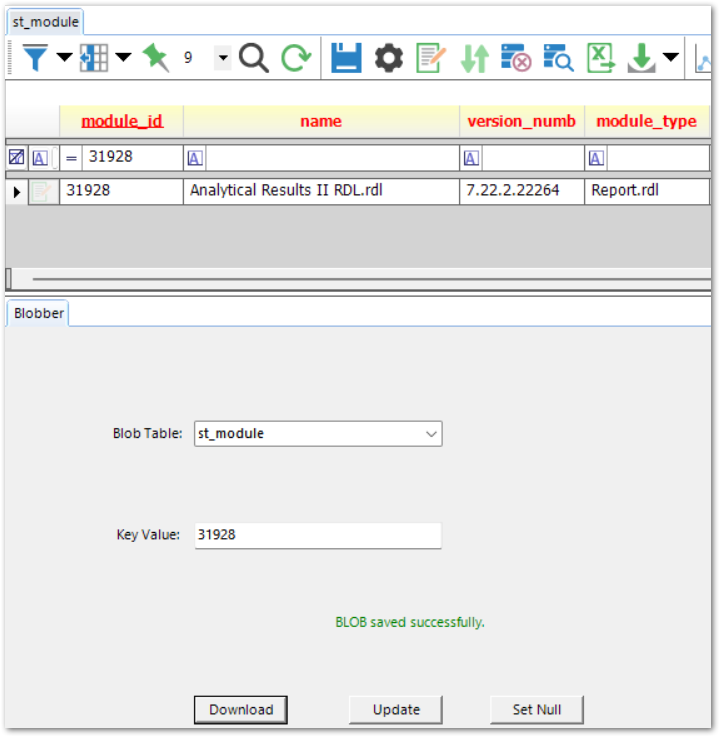Screen dimensions: 720x737
Task: Open the row count dropdown showing 9
Action: point(223,58)
